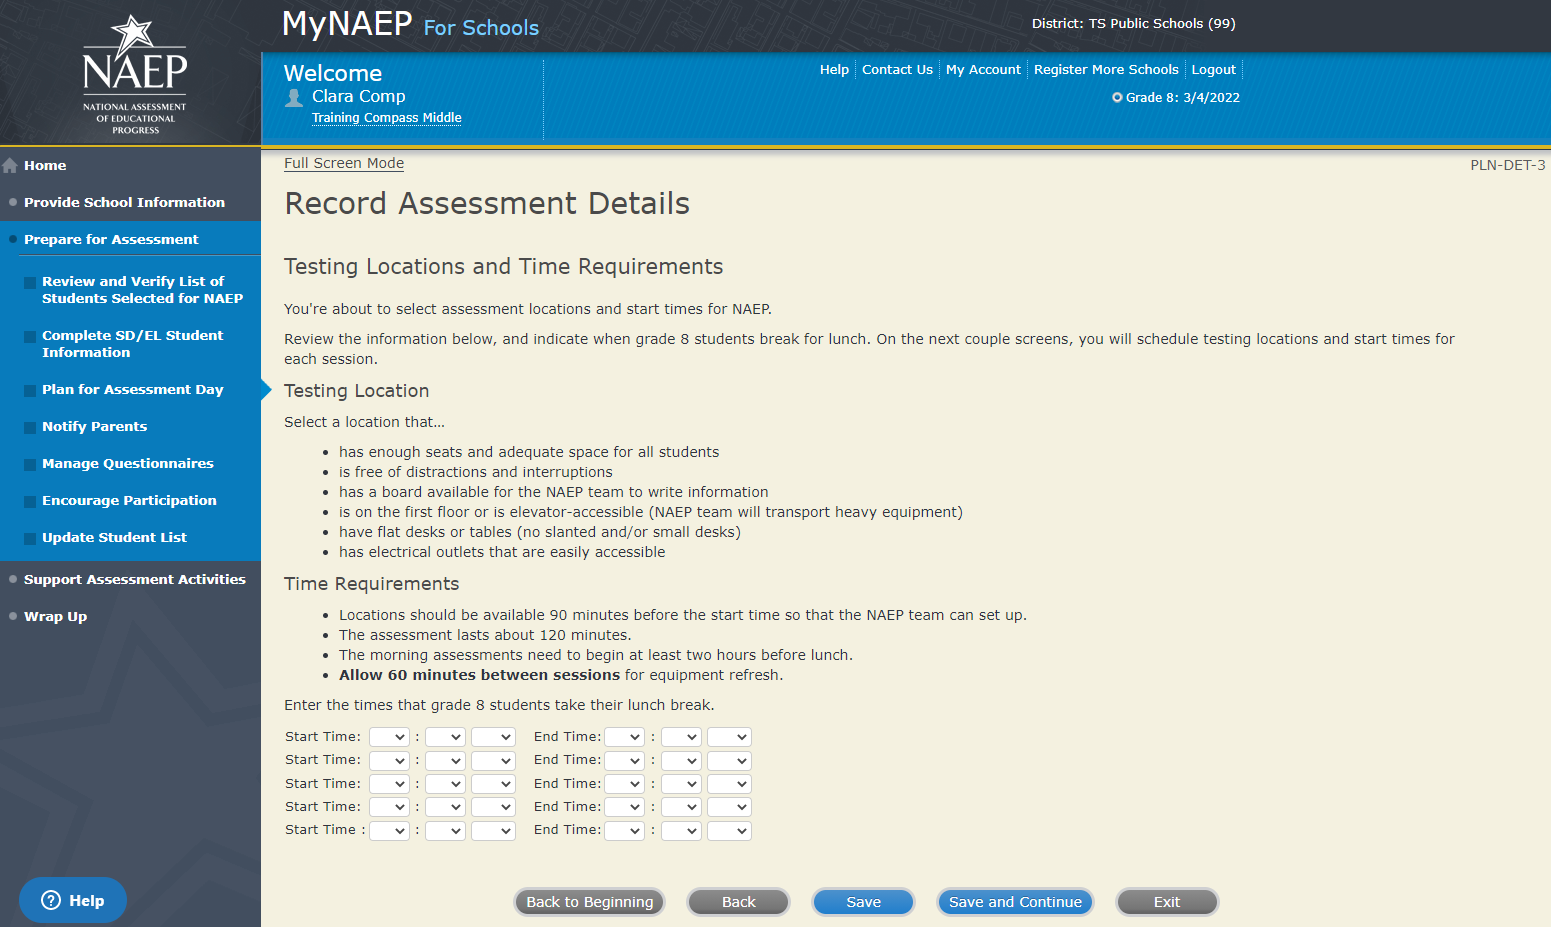Screen dimensions: 1551x927
Task: Switch to Full Screen Mode
Action: 344,163
